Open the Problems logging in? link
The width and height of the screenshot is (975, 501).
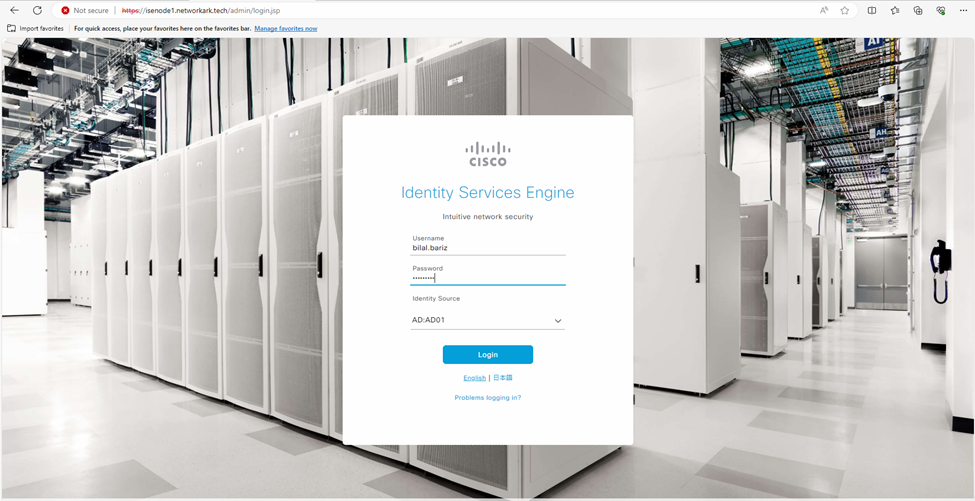[488, 398]
